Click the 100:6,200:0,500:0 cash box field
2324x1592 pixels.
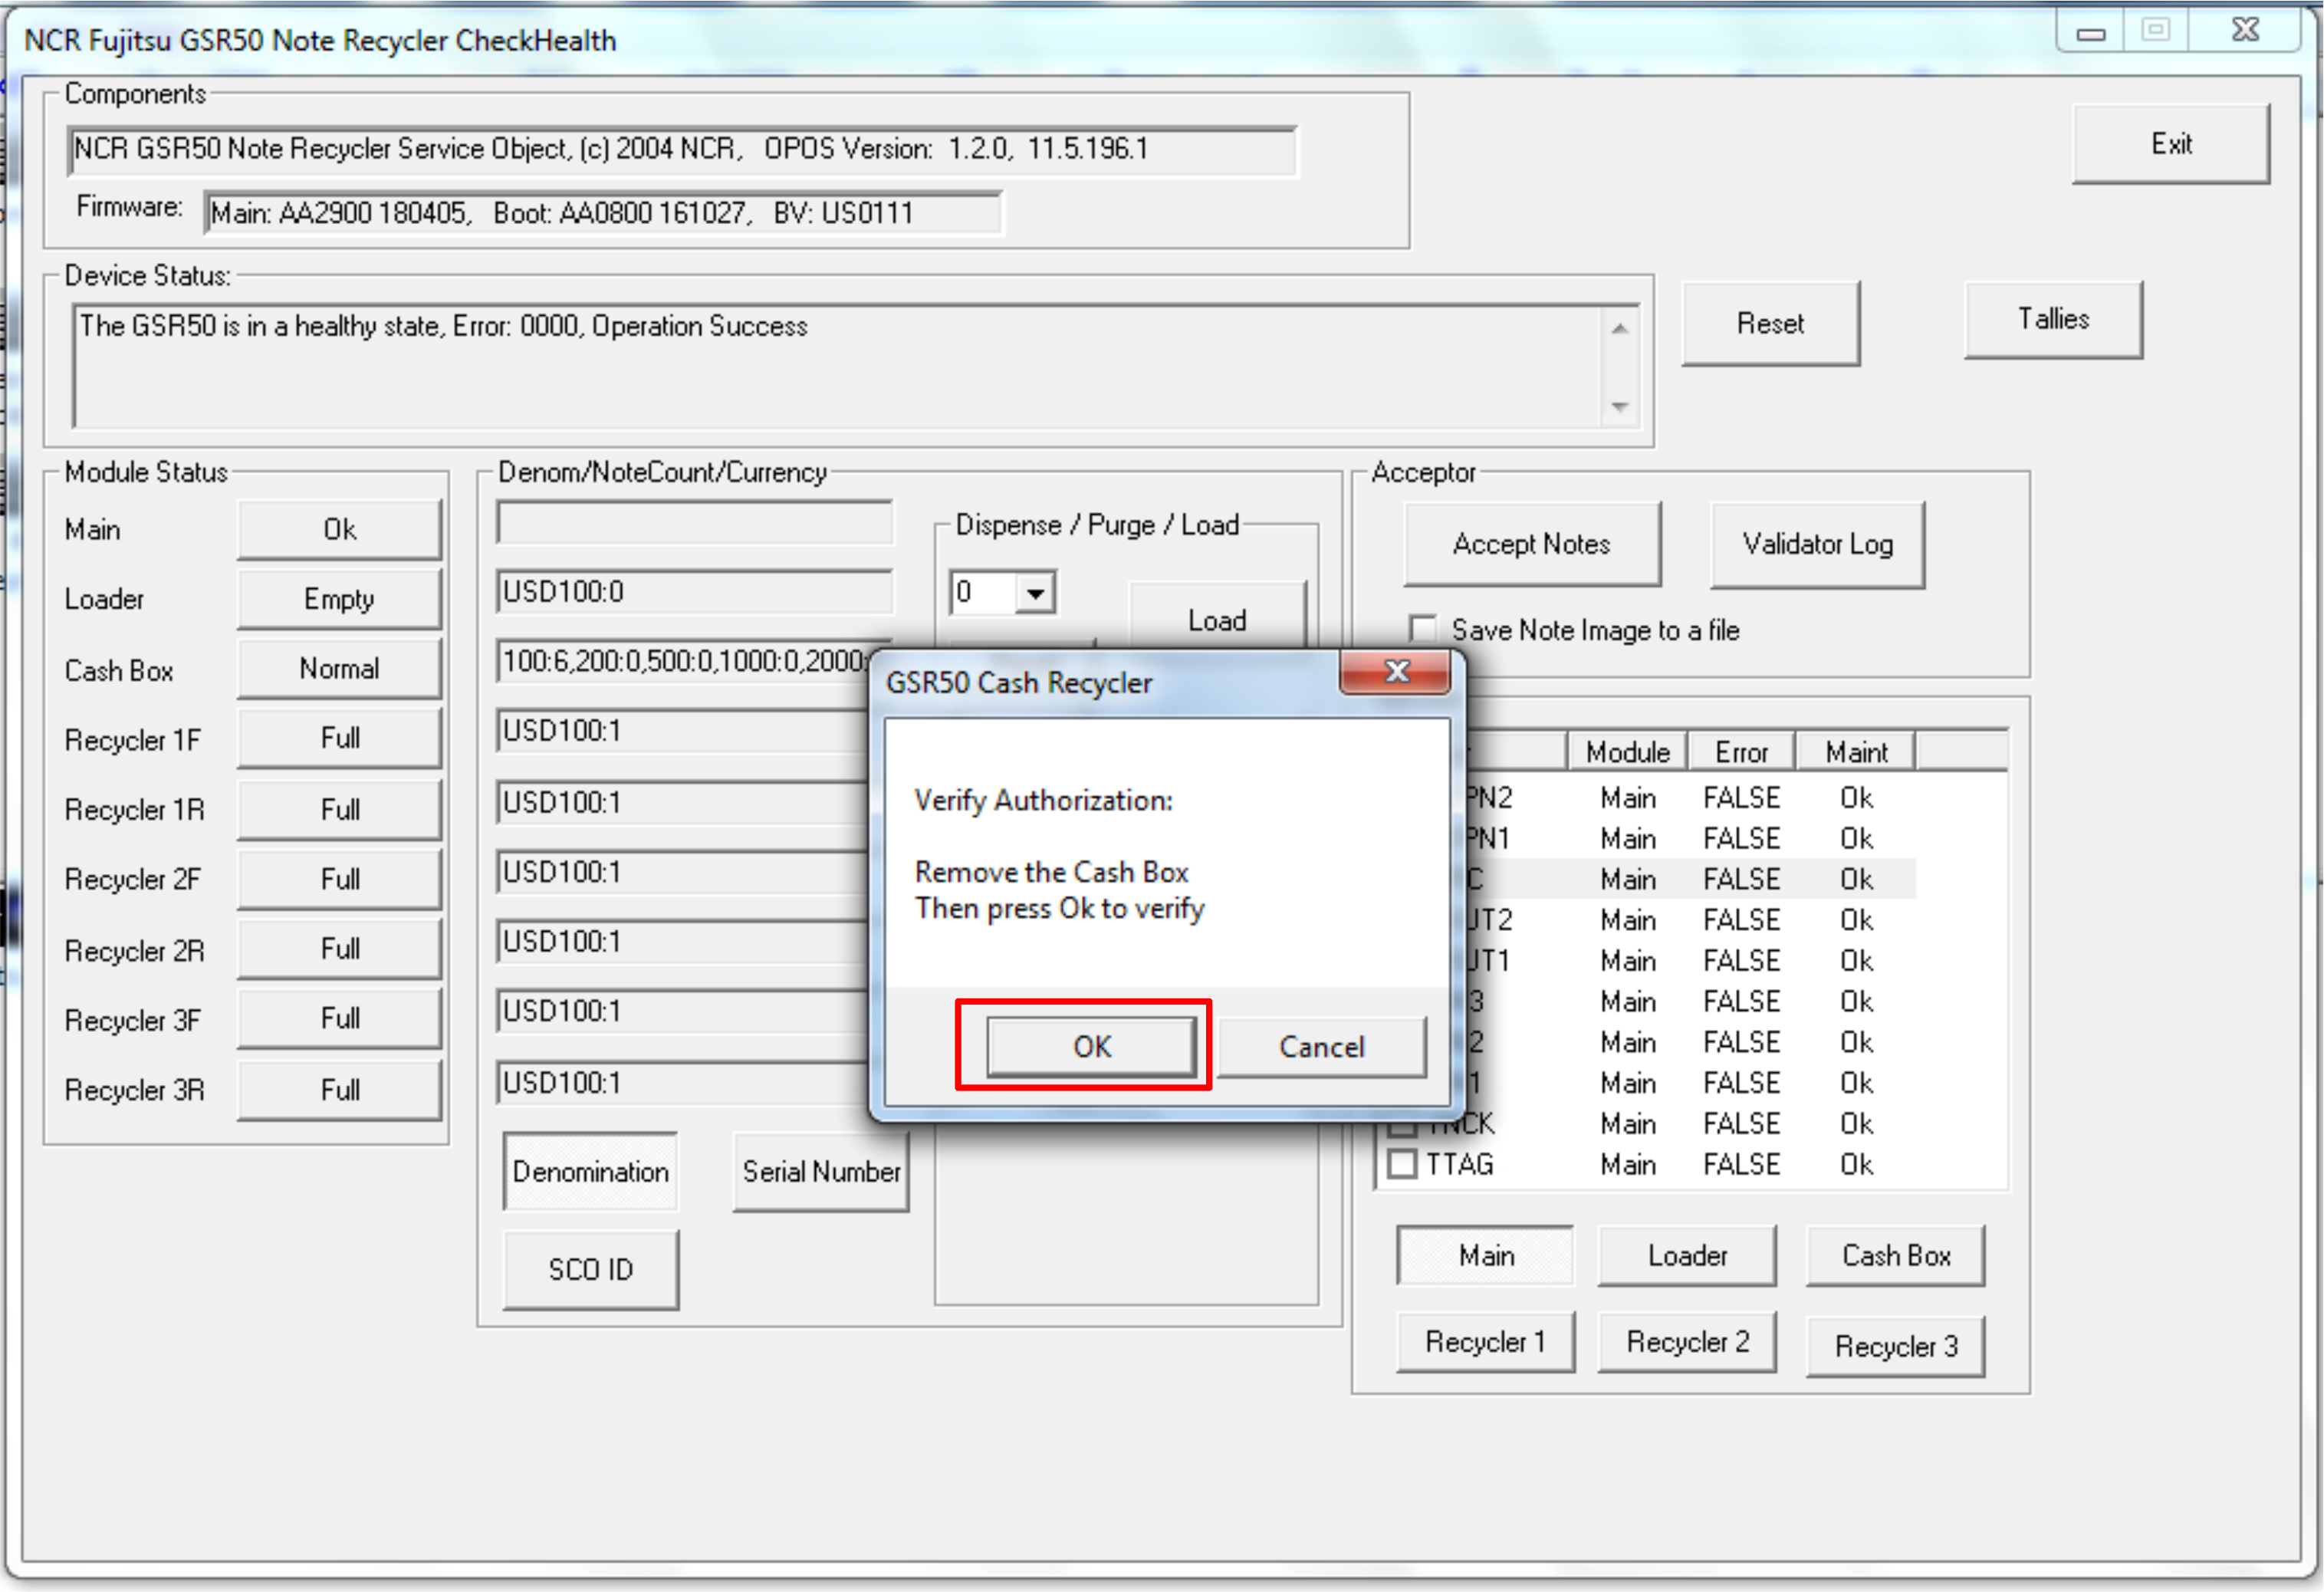(x=684, y=661)
